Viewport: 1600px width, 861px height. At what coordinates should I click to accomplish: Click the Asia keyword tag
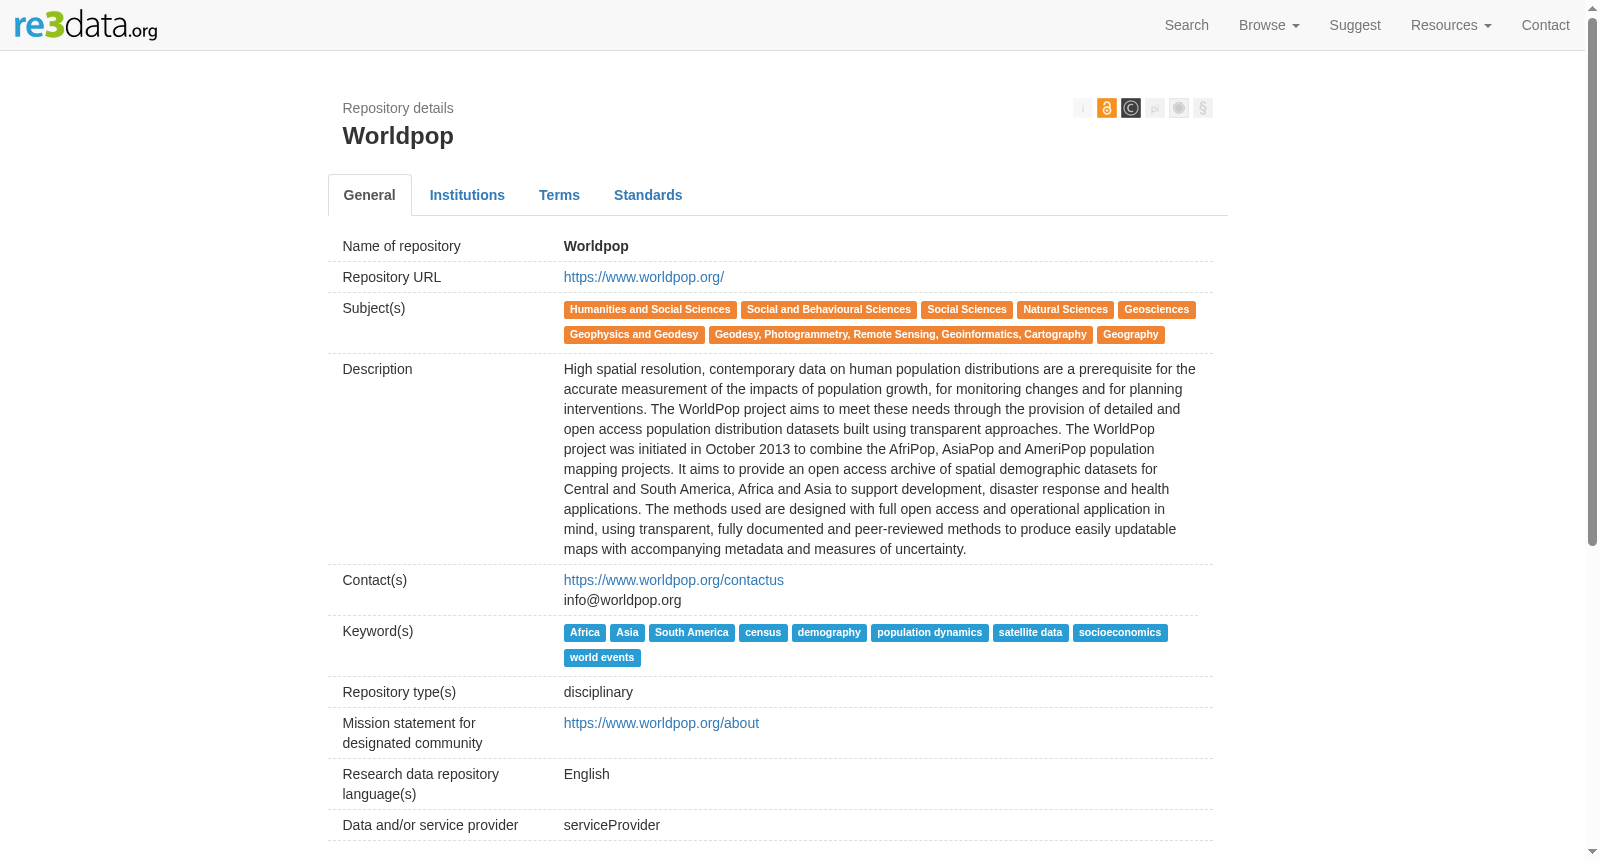coord(627,633)
